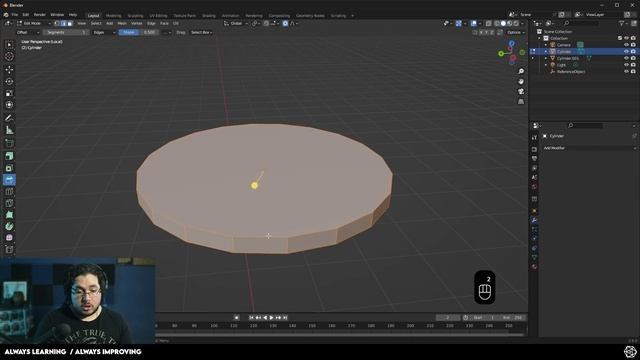Screen dimensions: 640x360
Task: Select the Measure tool
Action: tap(9, 130)
